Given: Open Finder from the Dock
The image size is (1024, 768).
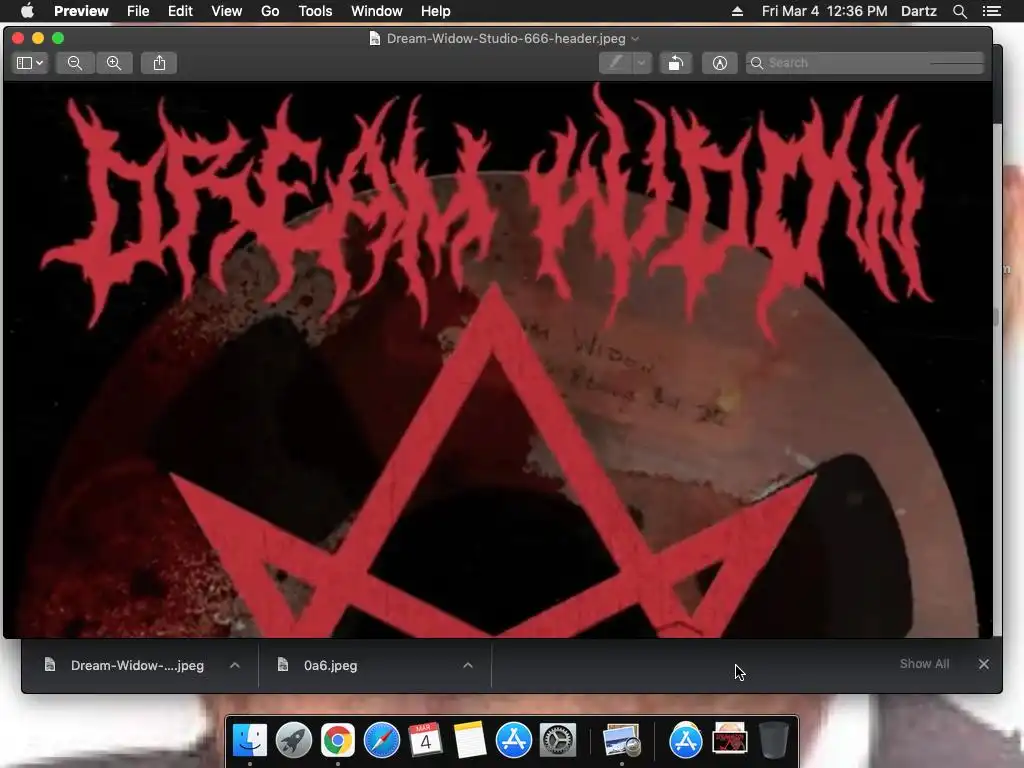Looking at the screenshot, I should [249, 741].
